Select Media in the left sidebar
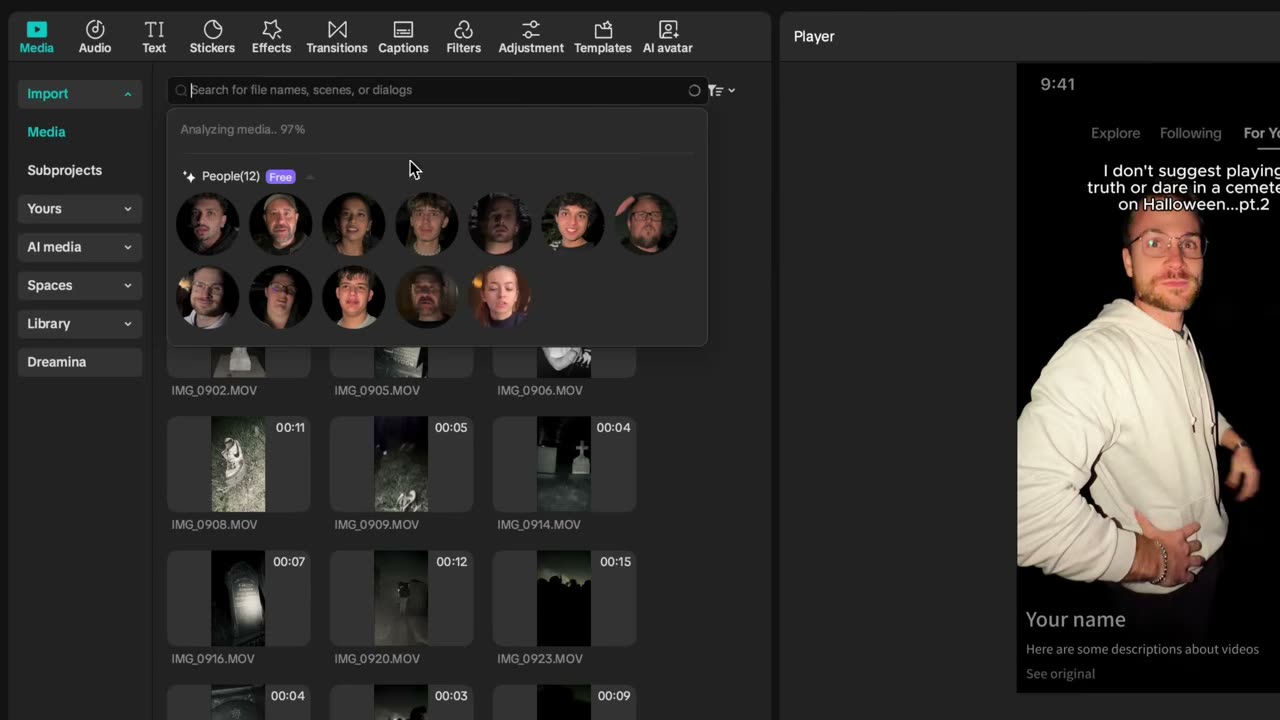 pos(46,132)
